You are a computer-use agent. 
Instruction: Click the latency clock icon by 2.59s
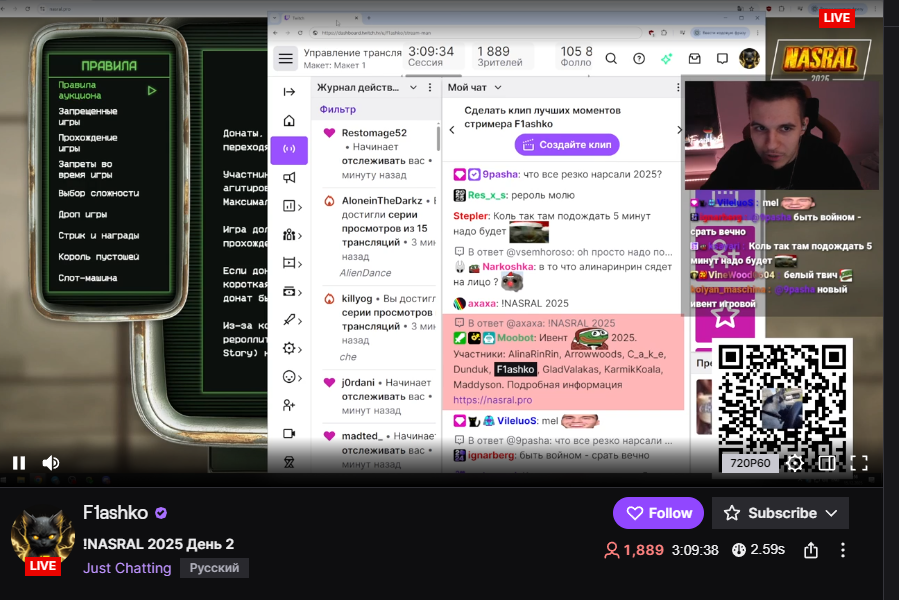point(739,550)
